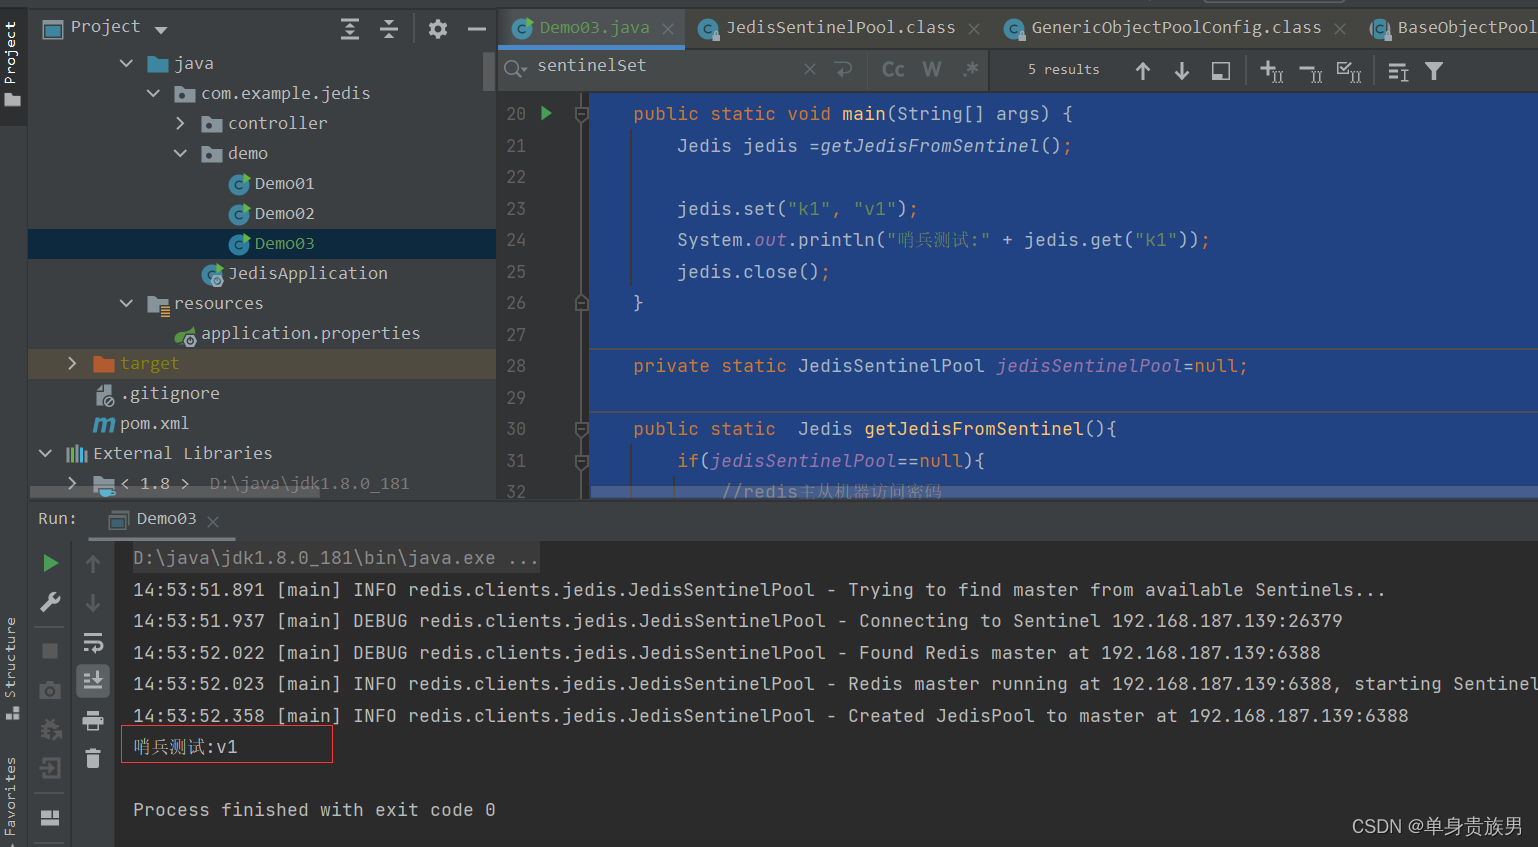Screen dimensions: 1538x847
Task: Open the Favorites side tool window
Action: point(12,800)
